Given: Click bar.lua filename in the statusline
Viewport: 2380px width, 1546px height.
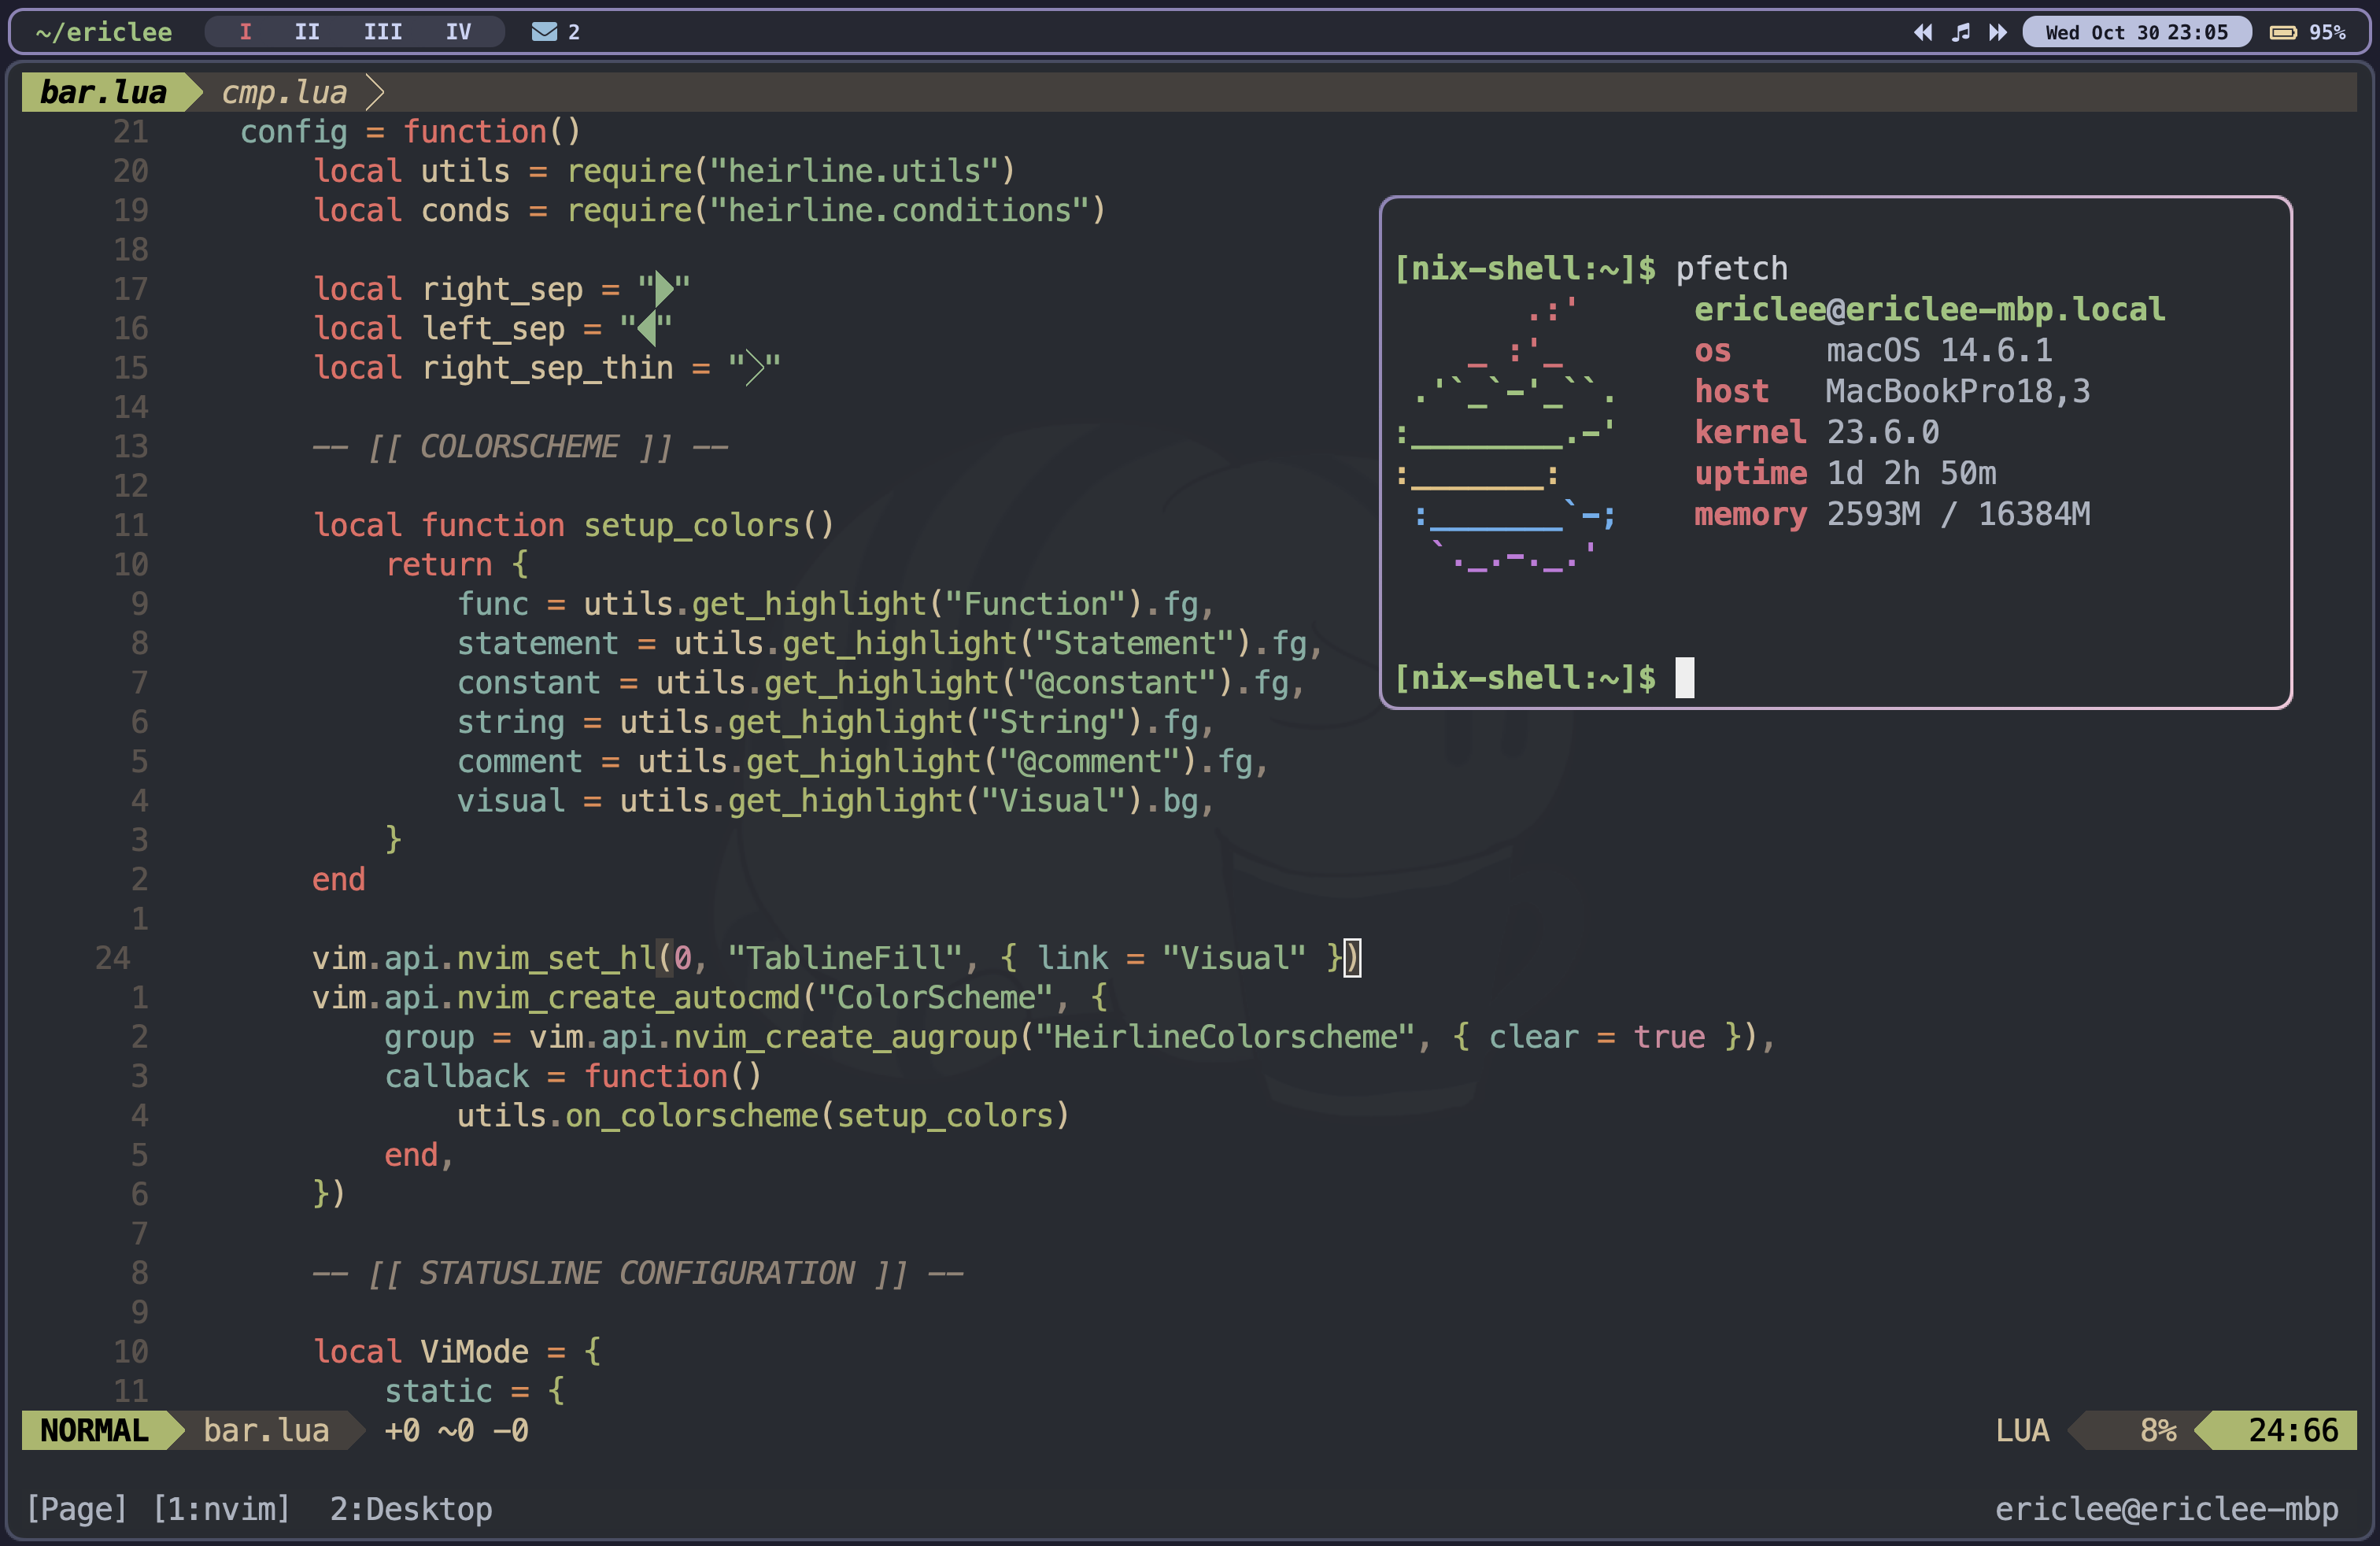Looking at the screenshot, I should pos(266,1430).
